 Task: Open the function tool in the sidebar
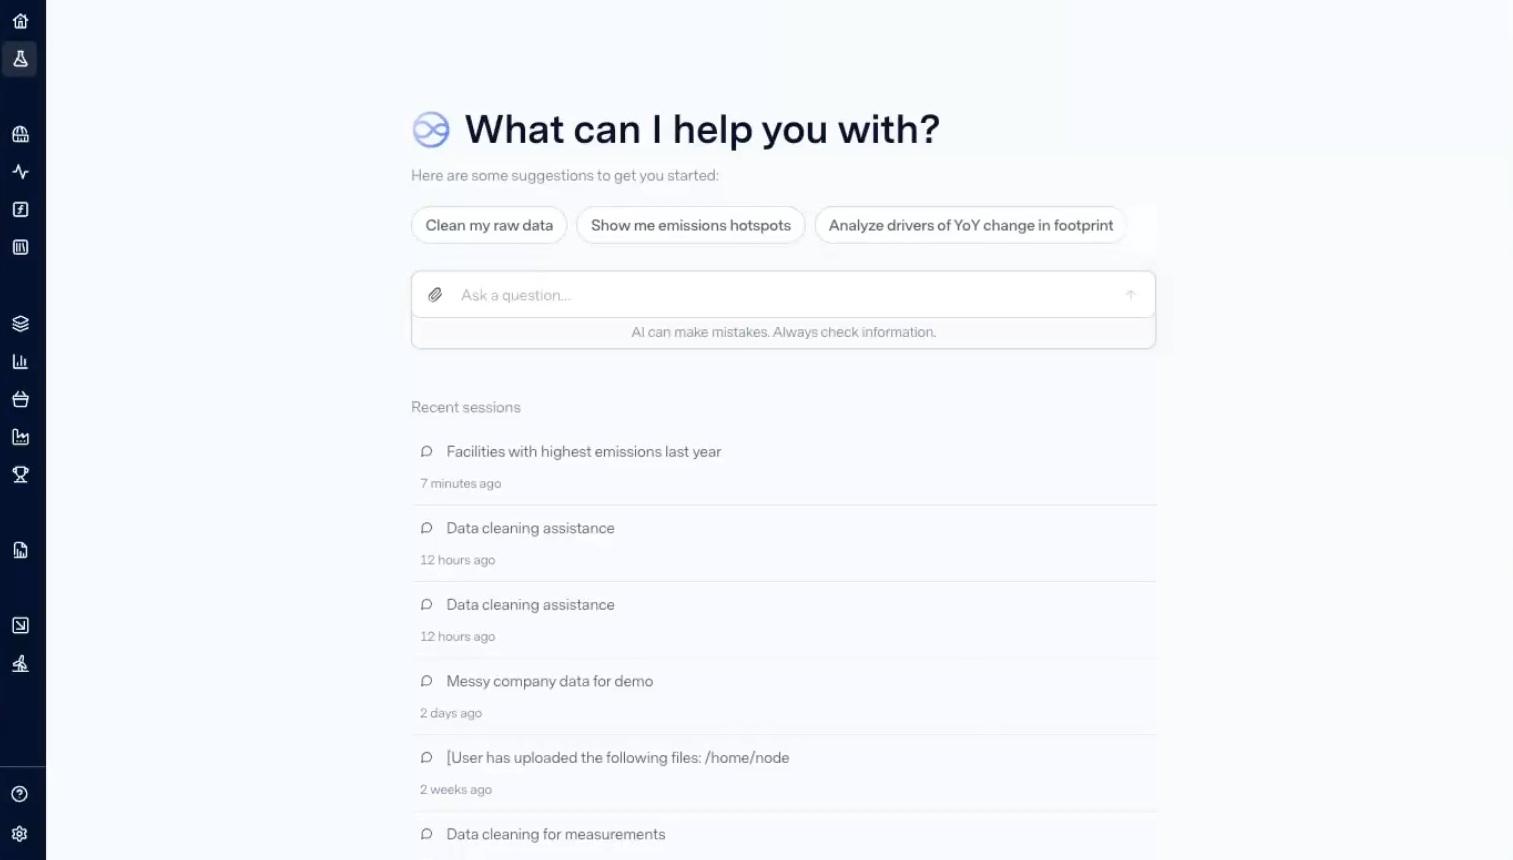(x=20, y=209)
